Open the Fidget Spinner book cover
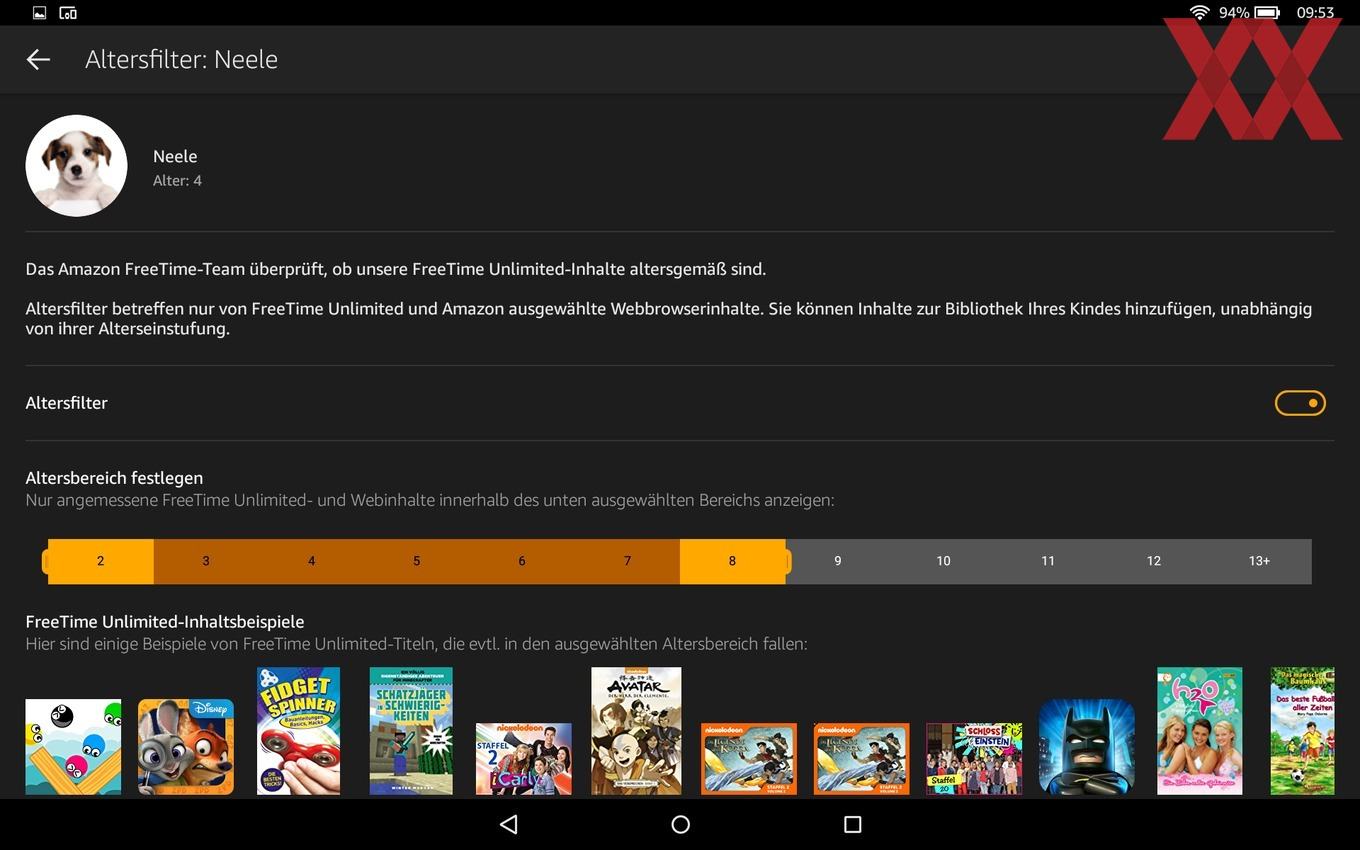The image size is (1360, 850). coord(298,731)
